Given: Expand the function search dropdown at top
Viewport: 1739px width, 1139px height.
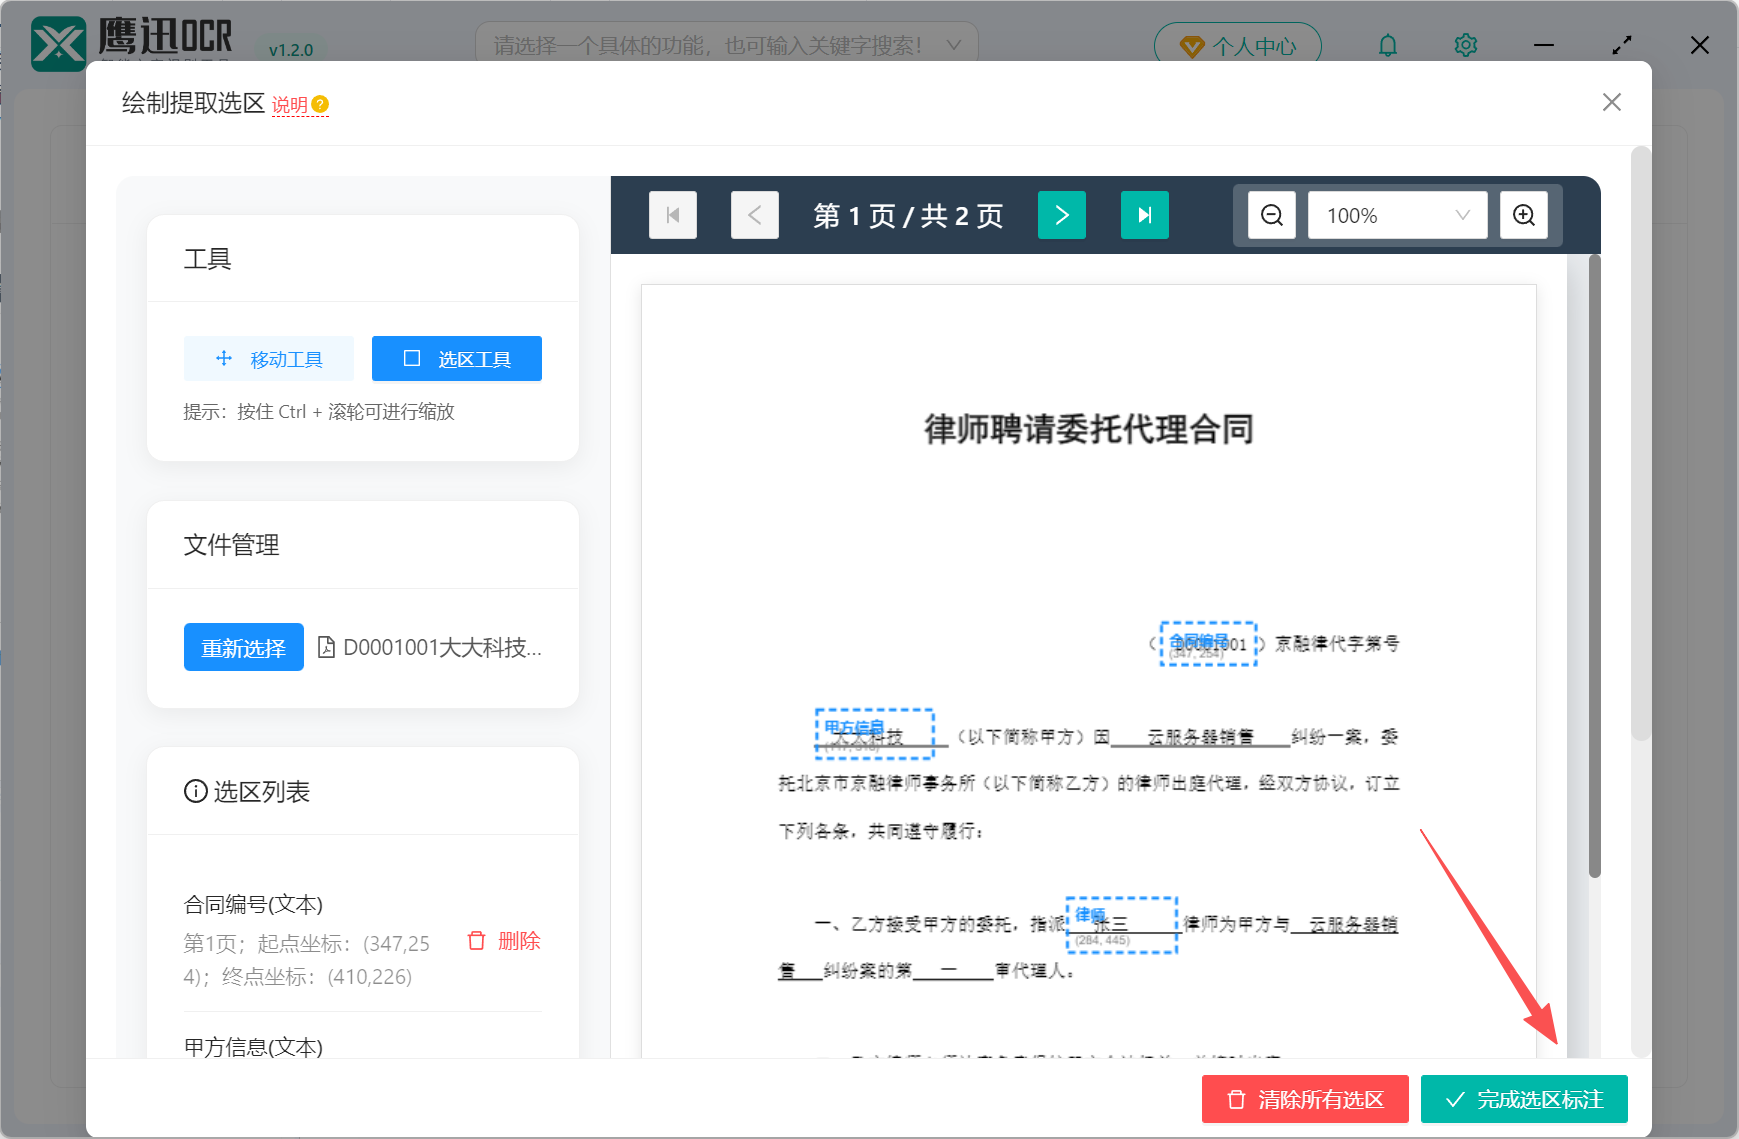Looking at the screenshot, I should [x=953, y=45].
